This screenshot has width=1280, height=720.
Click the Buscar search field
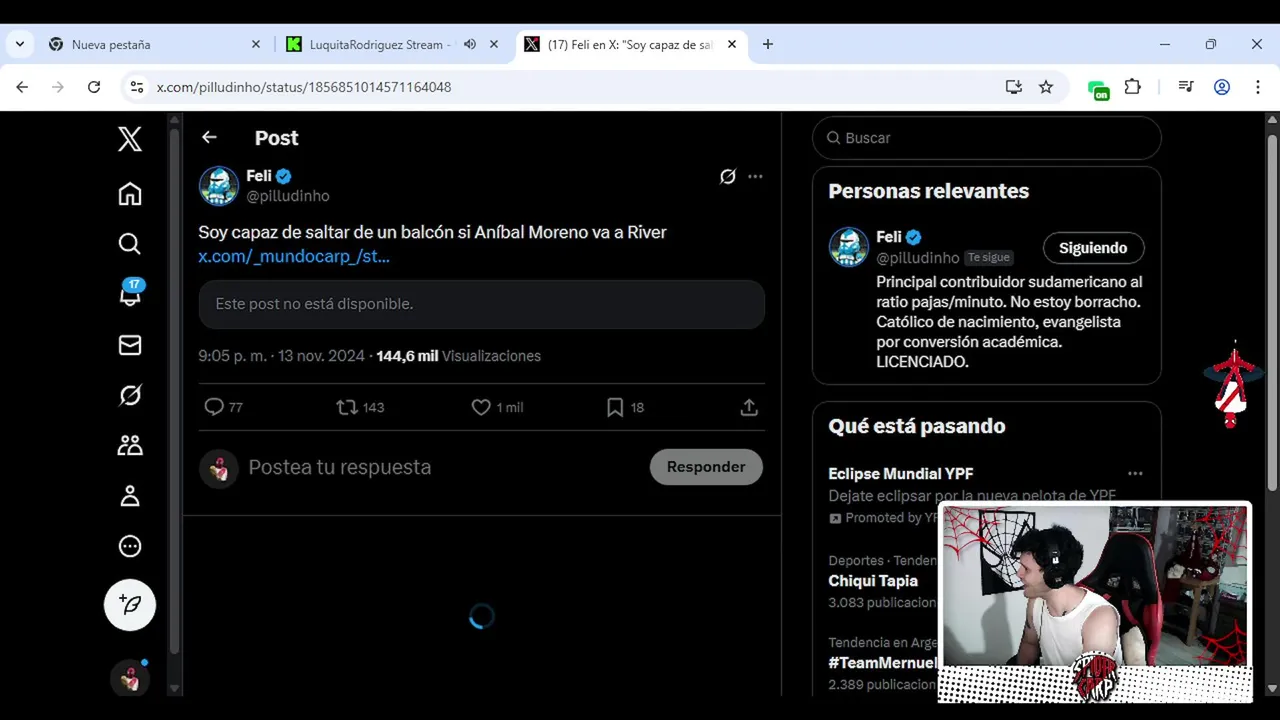[987, 138]
